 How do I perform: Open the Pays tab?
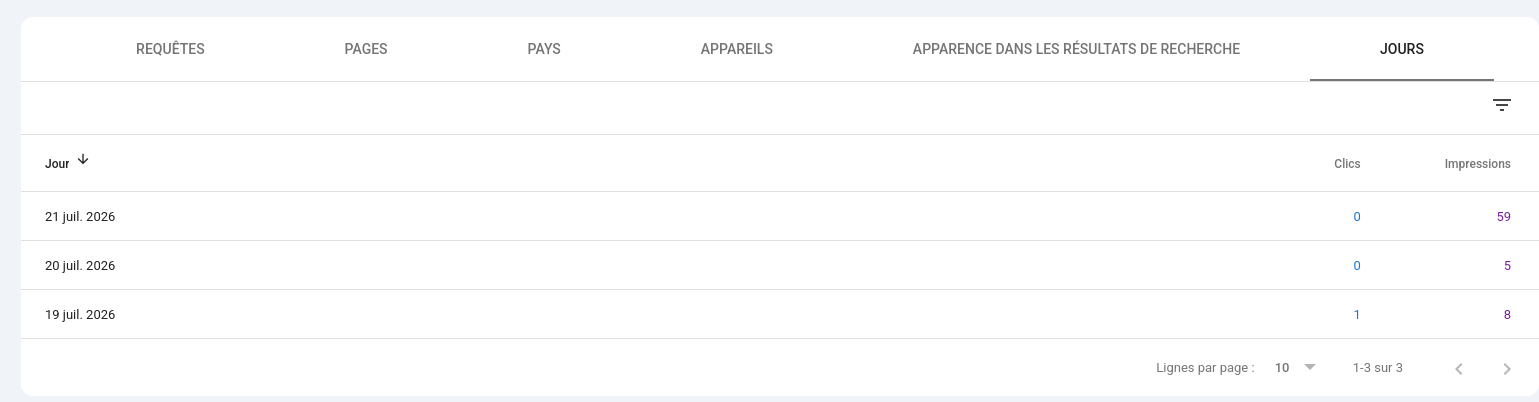point(544,49)
